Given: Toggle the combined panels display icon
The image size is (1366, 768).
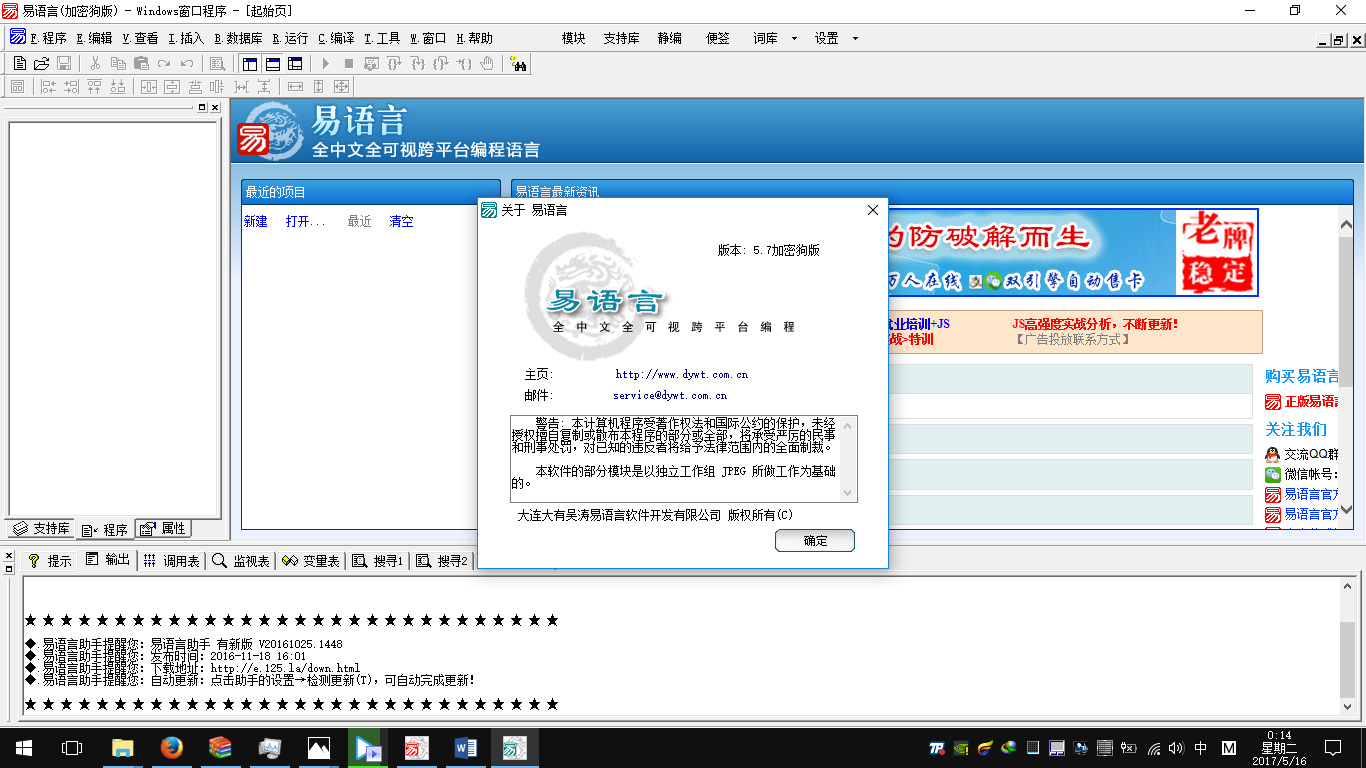Looking at the screenshot, I should 295,63.
